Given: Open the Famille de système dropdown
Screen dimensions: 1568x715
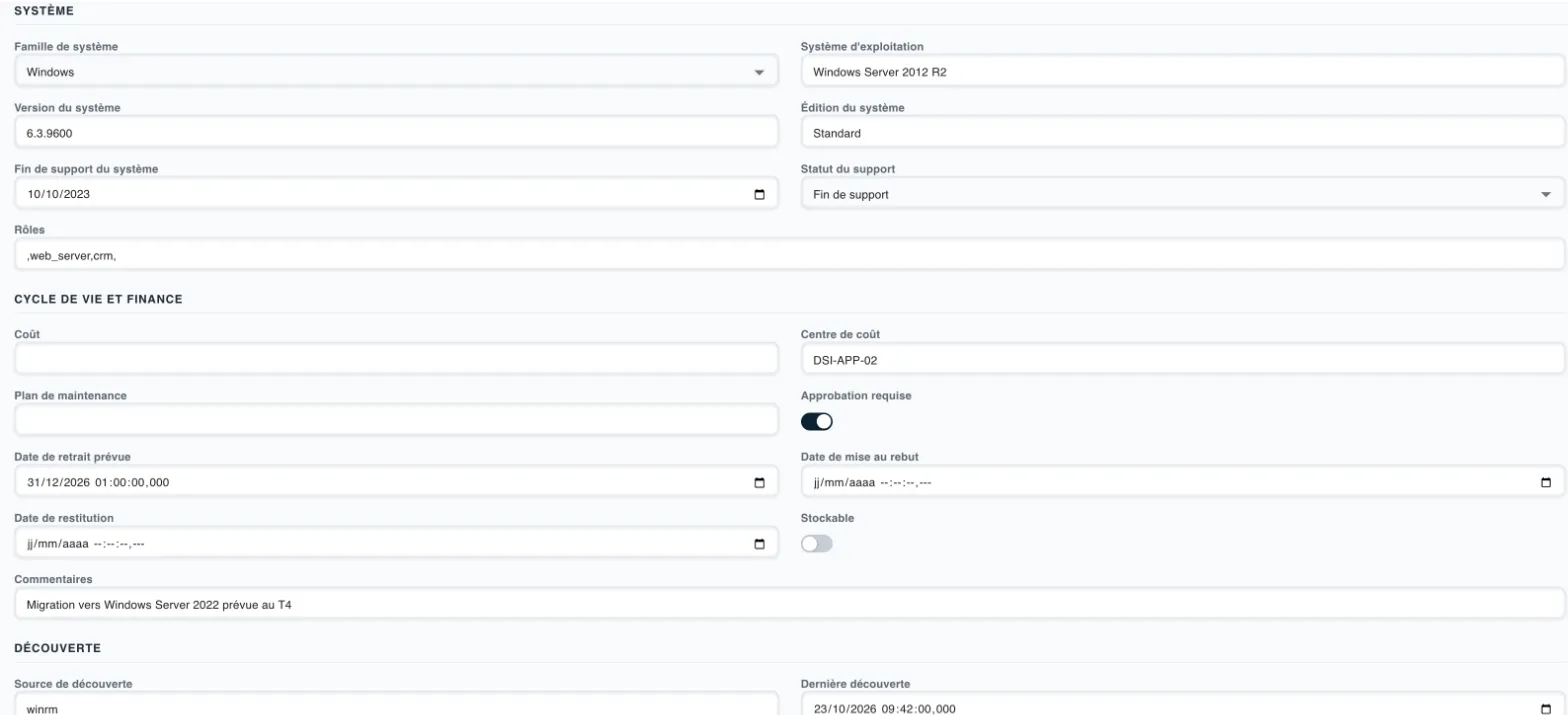Looking at the screenshot, I should pos(396,72).
